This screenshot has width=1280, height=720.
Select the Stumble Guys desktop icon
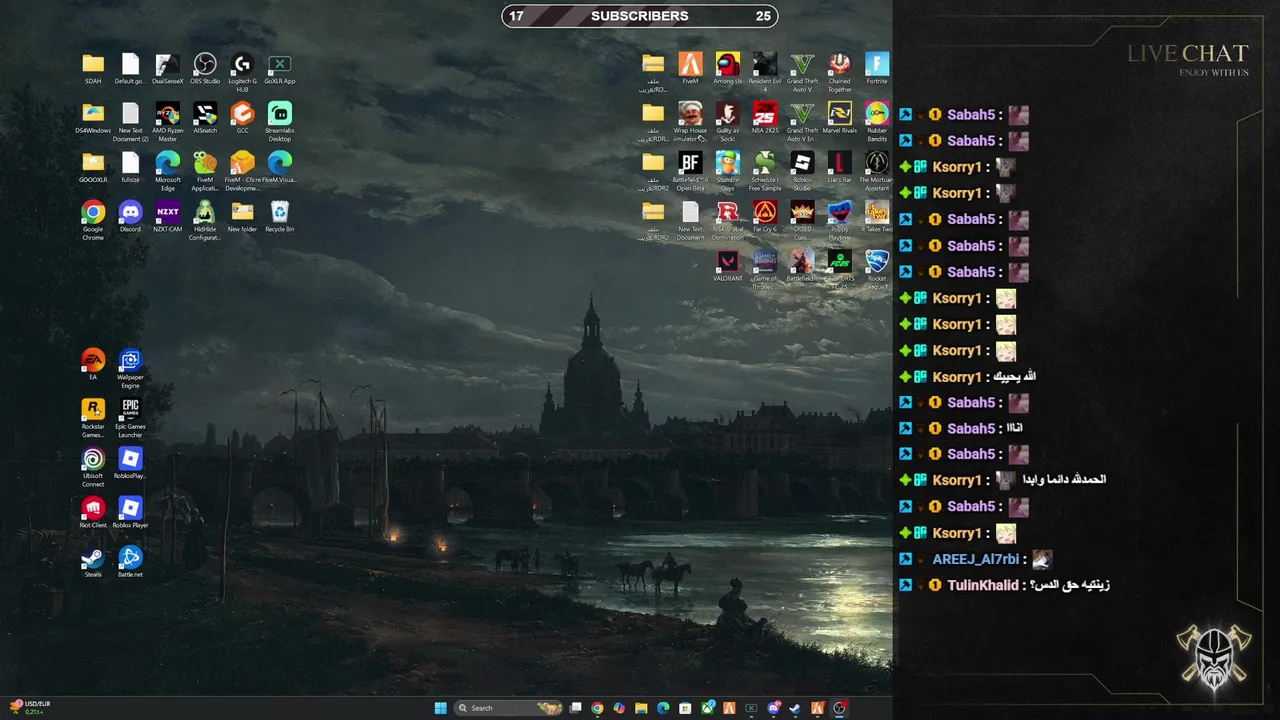coord(728,172)
